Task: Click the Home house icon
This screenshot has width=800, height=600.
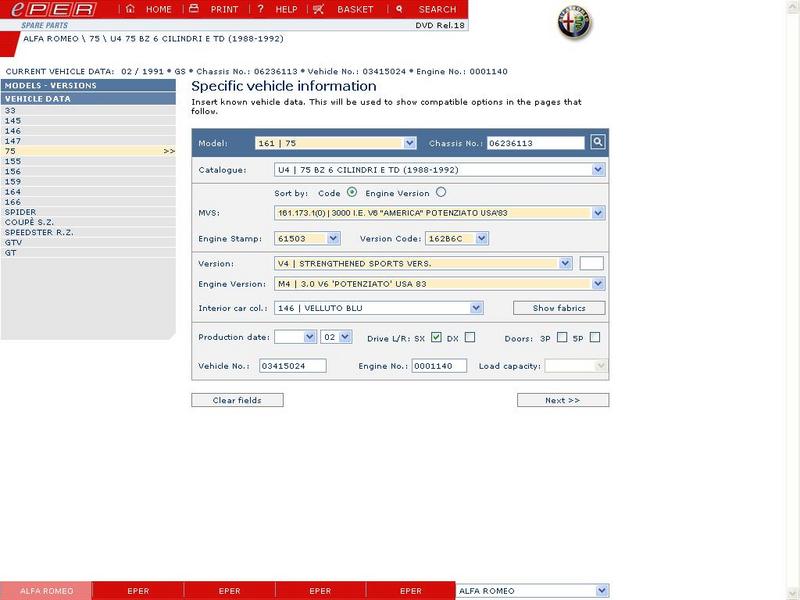Action: (x=131, y=9)
